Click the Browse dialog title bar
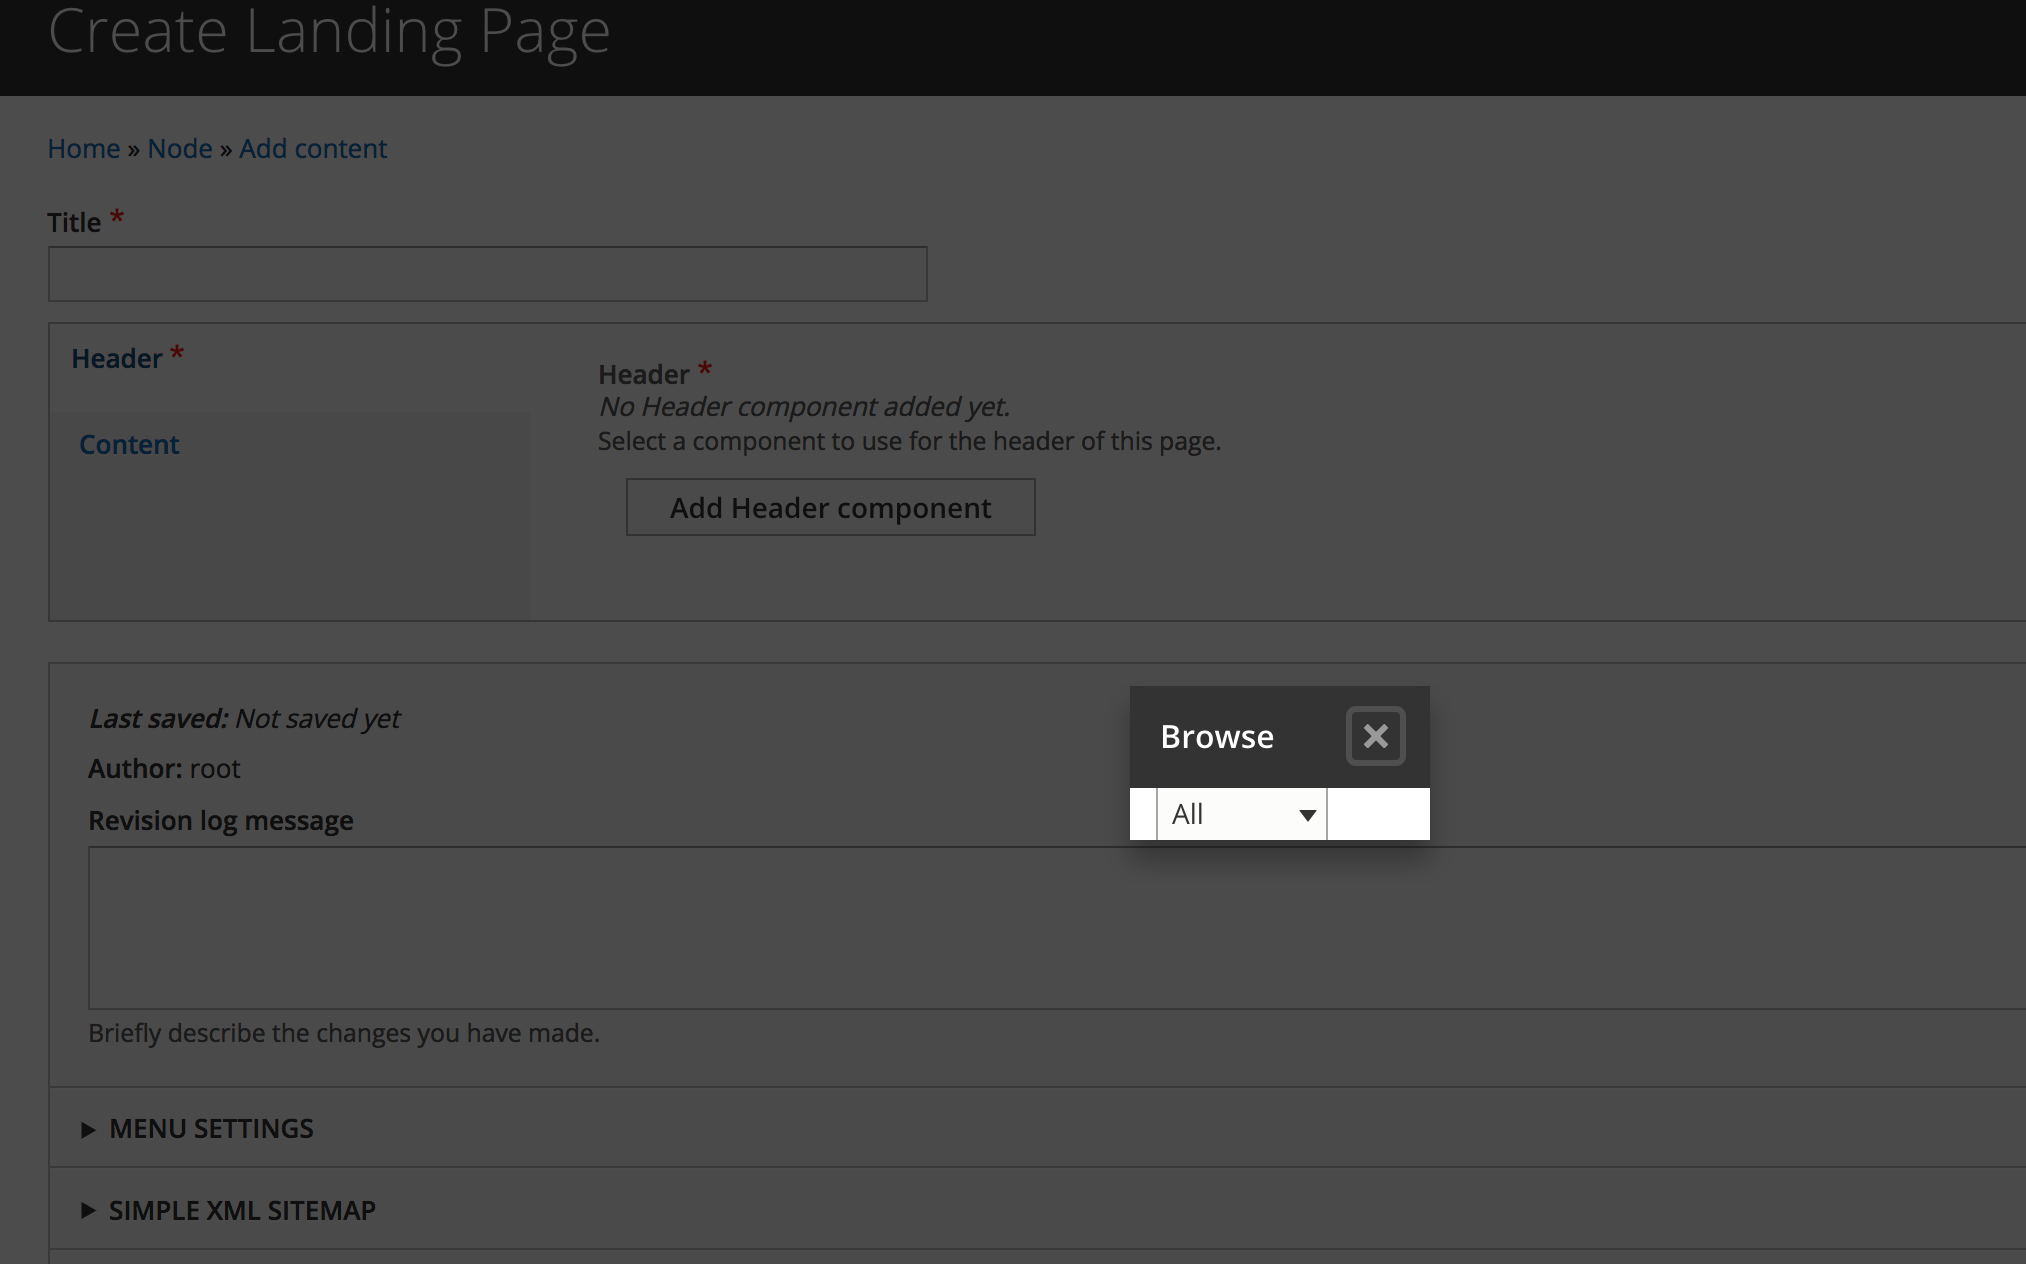This screenshot has width=2026, height=1264. coord(1216,736)
